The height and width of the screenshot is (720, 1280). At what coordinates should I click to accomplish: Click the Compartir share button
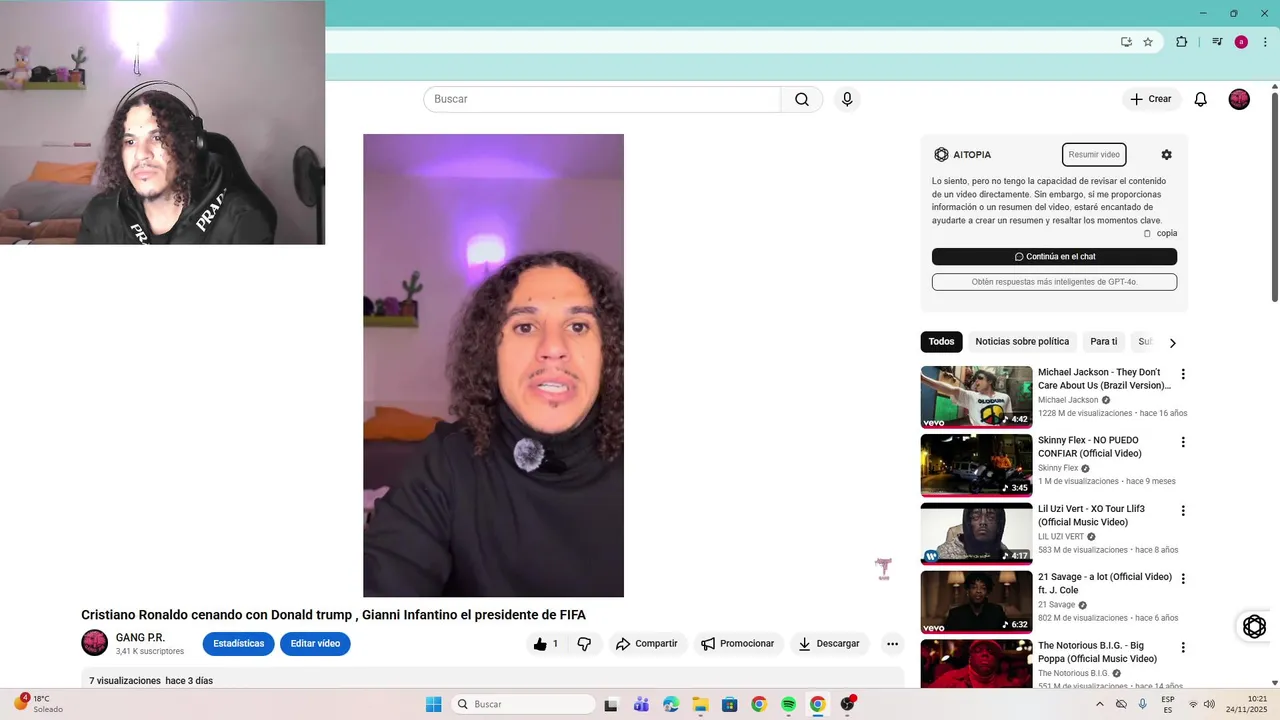pyautogui.click(x=646, y=644)
